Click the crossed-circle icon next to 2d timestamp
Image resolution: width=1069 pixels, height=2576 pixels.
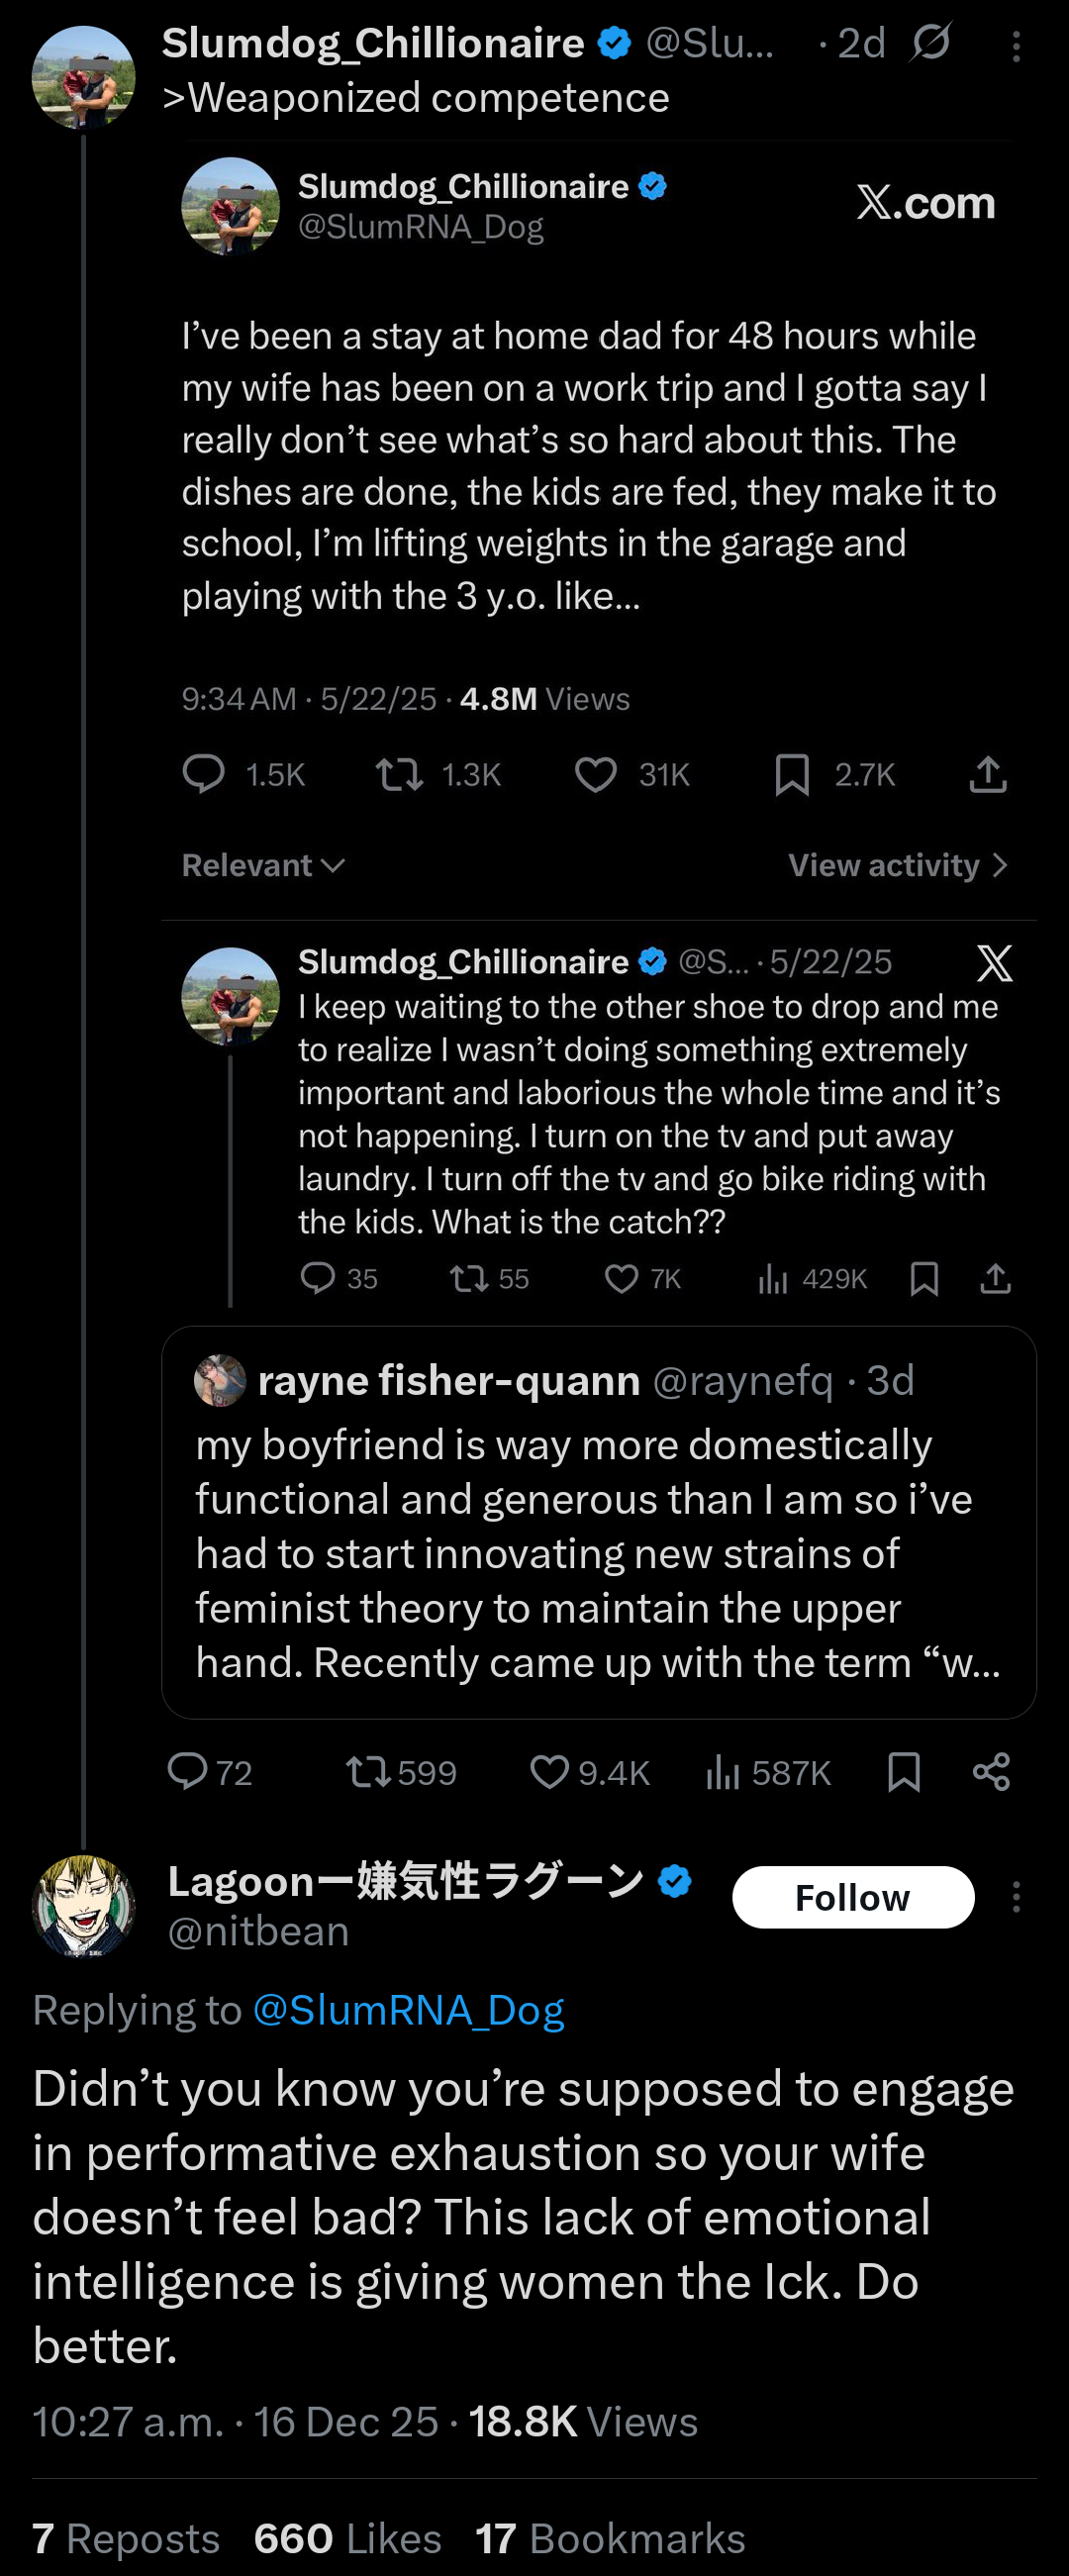[931, 43]
